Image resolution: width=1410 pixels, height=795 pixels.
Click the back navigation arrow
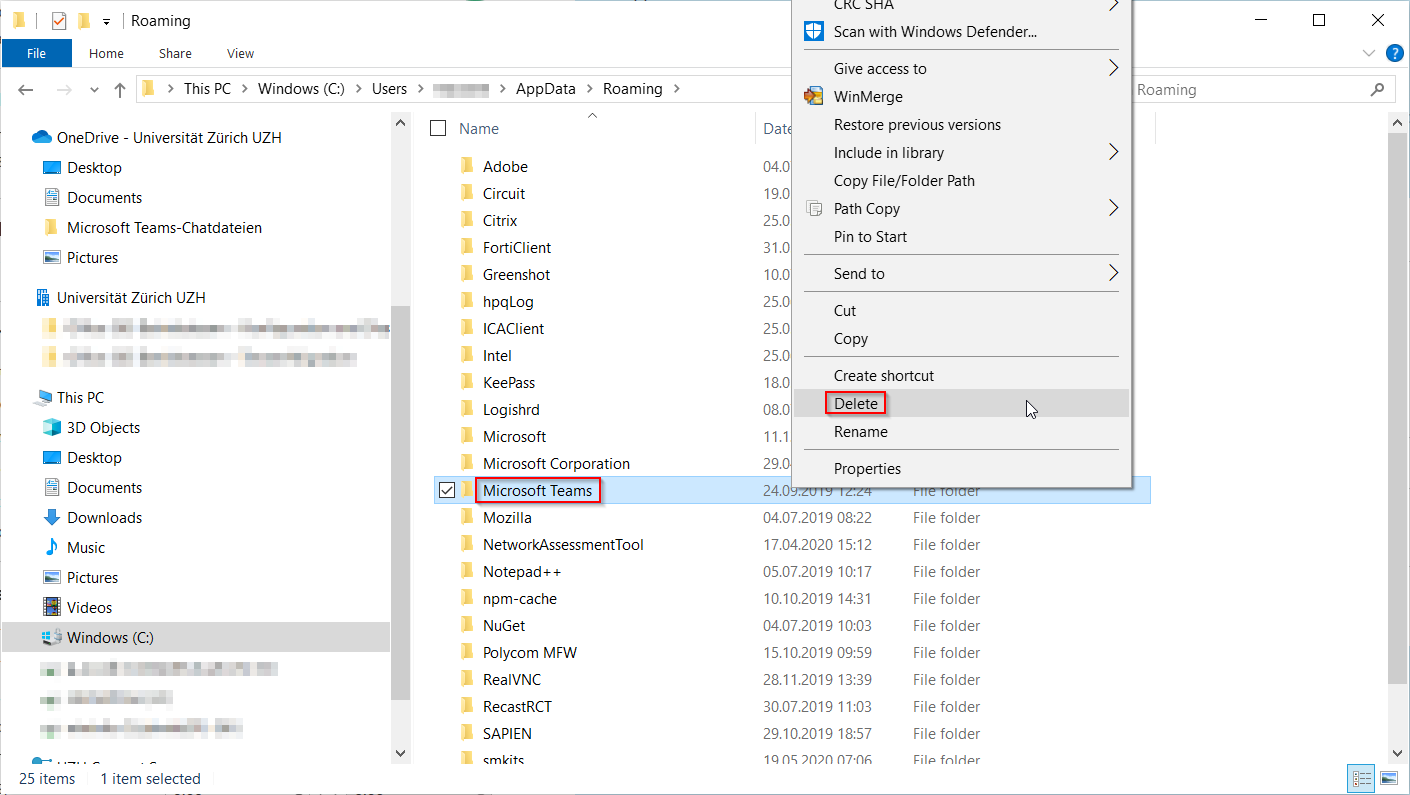click(x=25, y=89)
